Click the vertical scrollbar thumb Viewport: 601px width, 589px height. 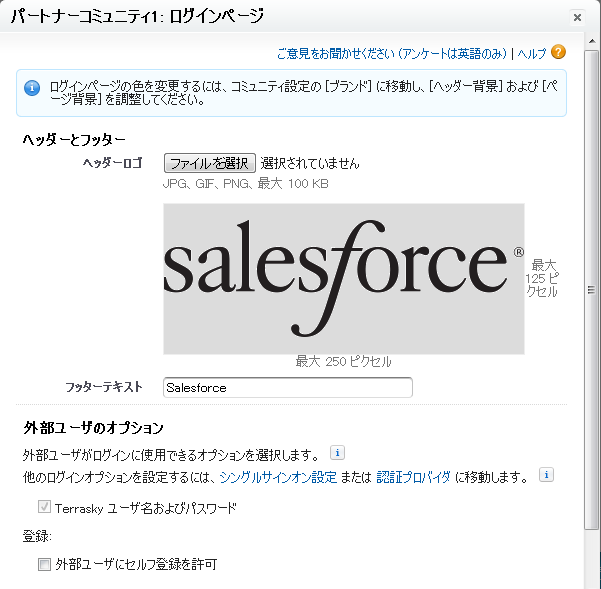point(591,290)
